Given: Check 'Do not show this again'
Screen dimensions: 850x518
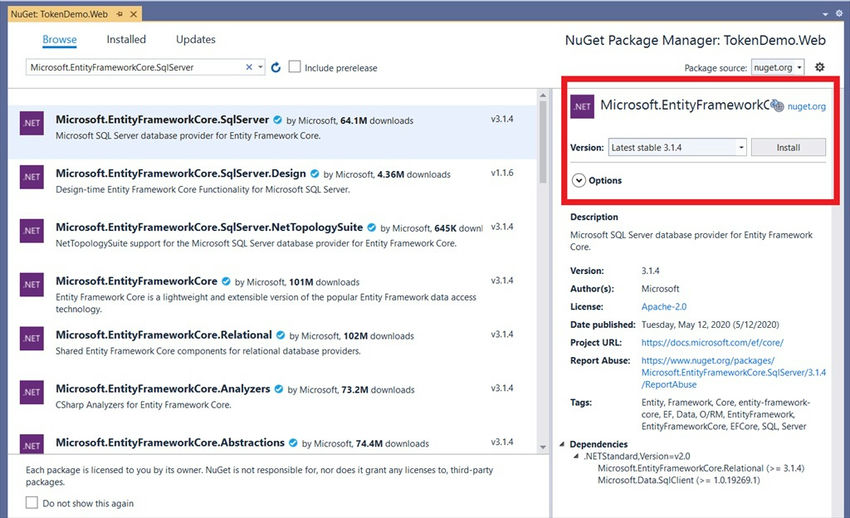Looking at the screenshot, I should 32,503.
